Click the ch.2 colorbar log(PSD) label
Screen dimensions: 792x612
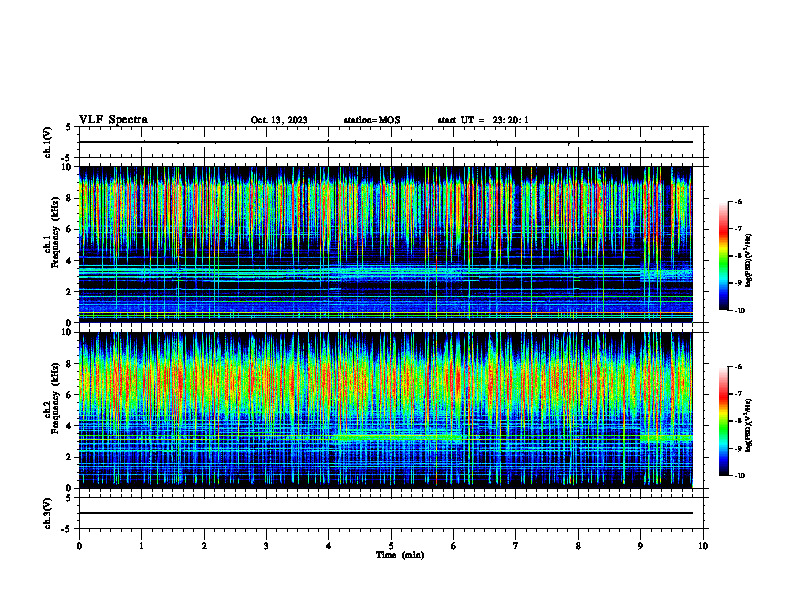749,425
